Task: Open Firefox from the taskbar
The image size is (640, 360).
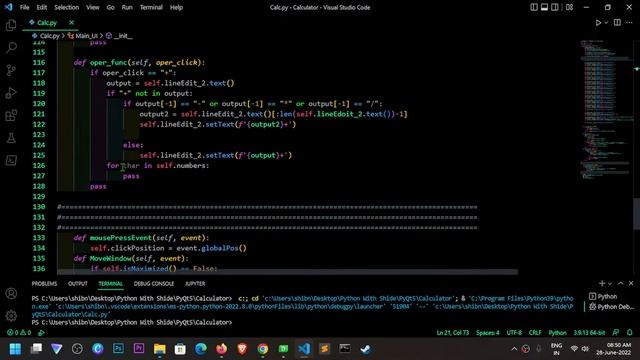Action: pos(221,349)
